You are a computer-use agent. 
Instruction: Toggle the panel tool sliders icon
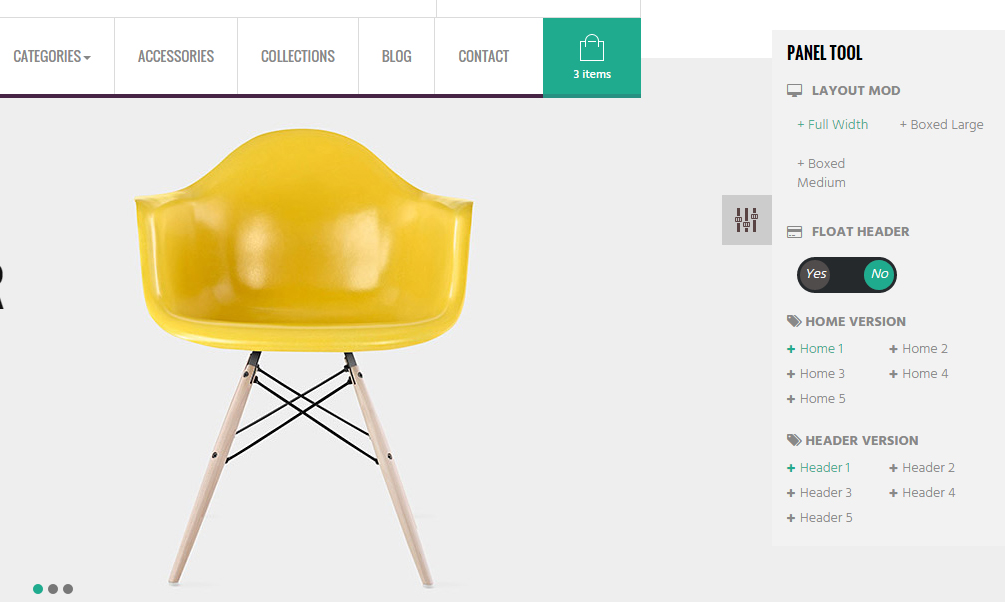pos(747,220)
